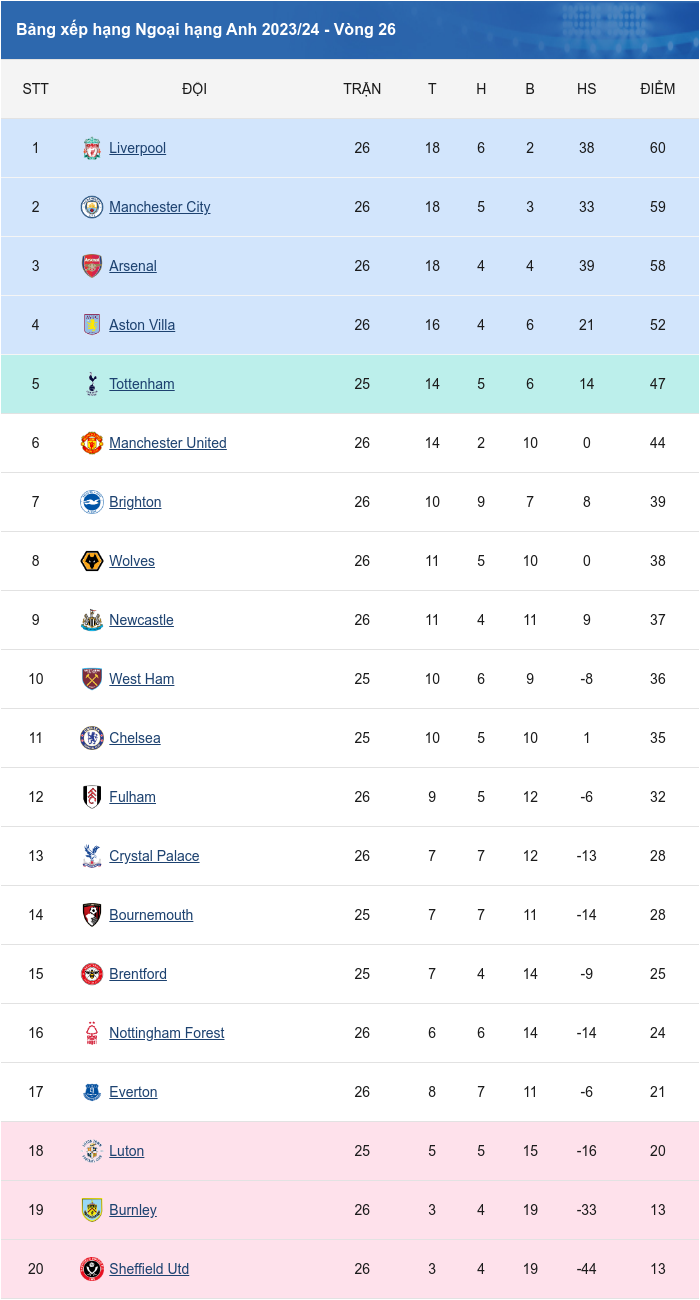This screenshot has height=1300, width=700.
Task: Click the ĐIỂM column header
Action: click(657, 89)
